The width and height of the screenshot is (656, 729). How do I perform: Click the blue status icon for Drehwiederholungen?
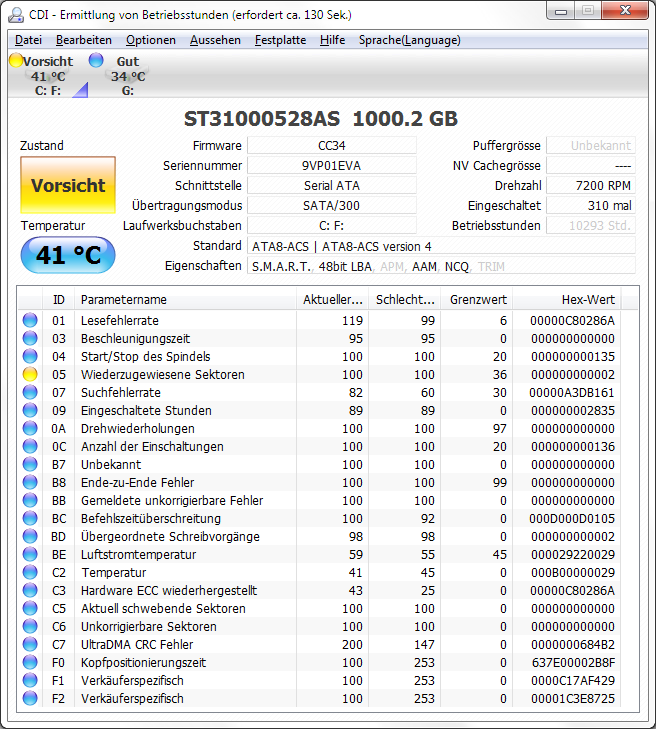tap(30, 428)
